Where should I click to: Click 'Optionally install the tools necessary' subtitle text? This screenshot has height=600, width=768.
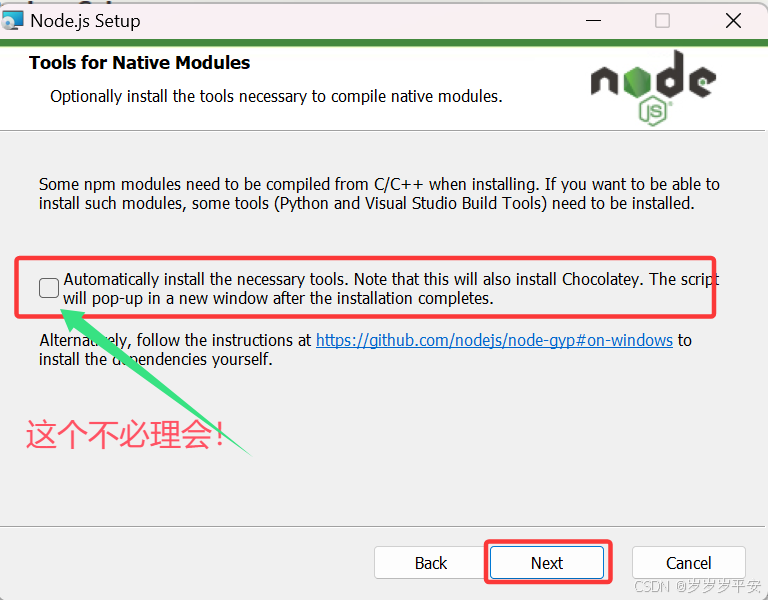(x=276, y=96)
